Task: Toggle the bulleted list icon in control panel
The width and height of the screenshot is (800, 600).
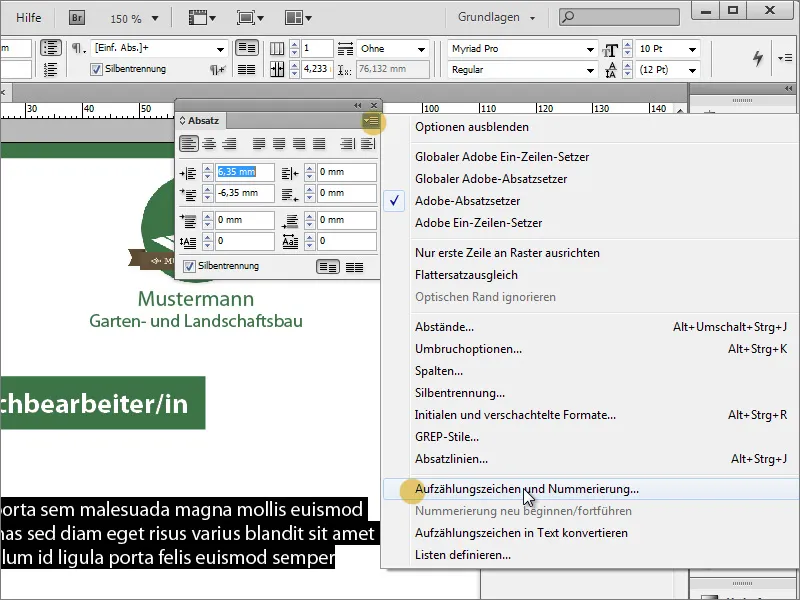Action: tap(51, 48)
